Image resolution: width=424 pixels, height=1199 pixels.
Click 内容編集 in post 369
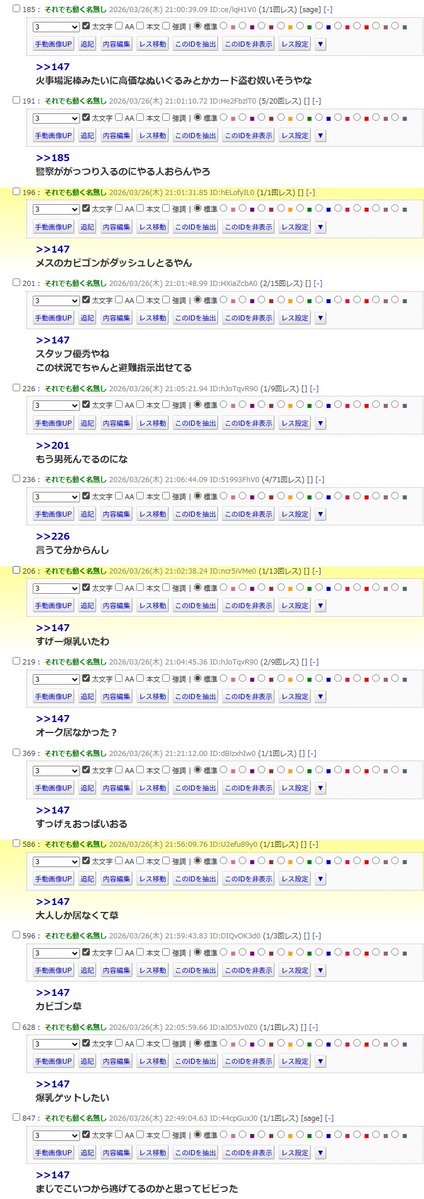116,788
